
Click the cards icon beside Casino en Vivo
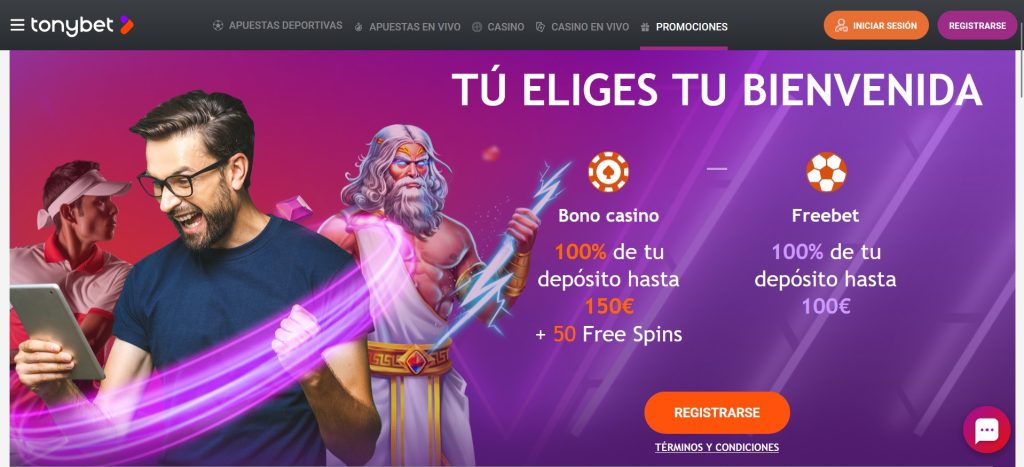coord(540,27)
